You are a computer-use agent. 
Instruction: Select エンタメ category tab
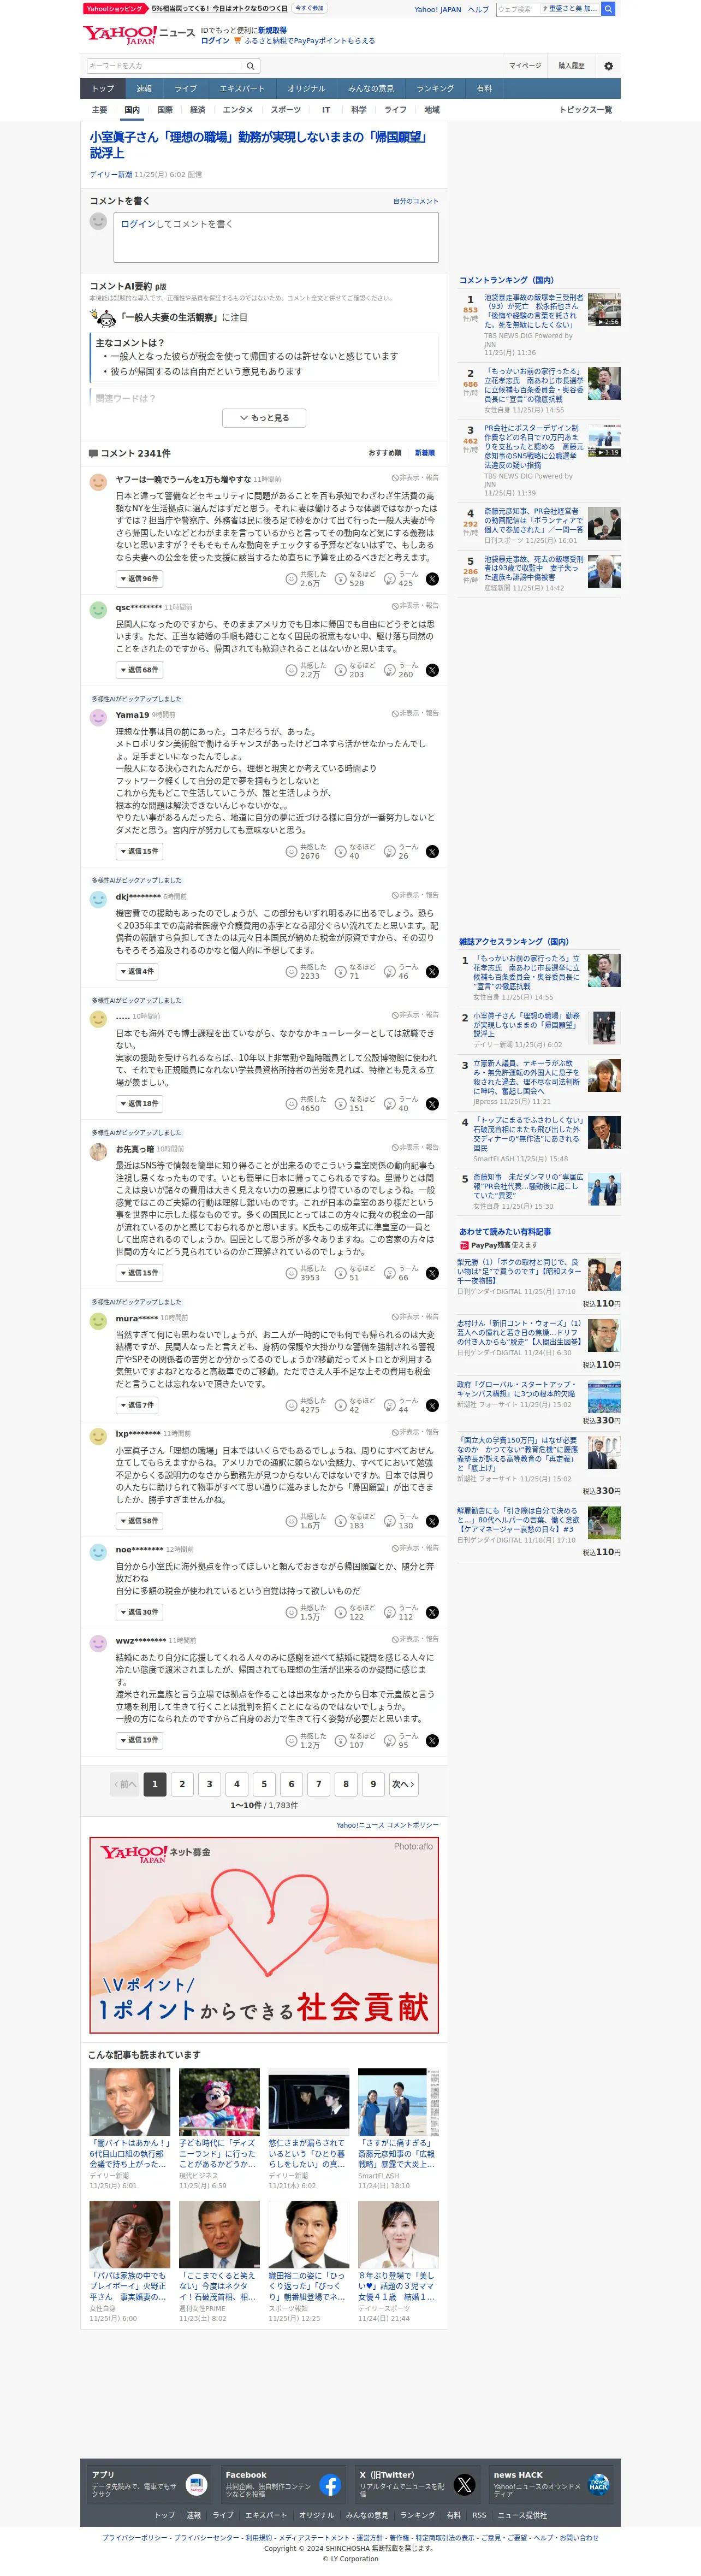[x=237, y=110]
